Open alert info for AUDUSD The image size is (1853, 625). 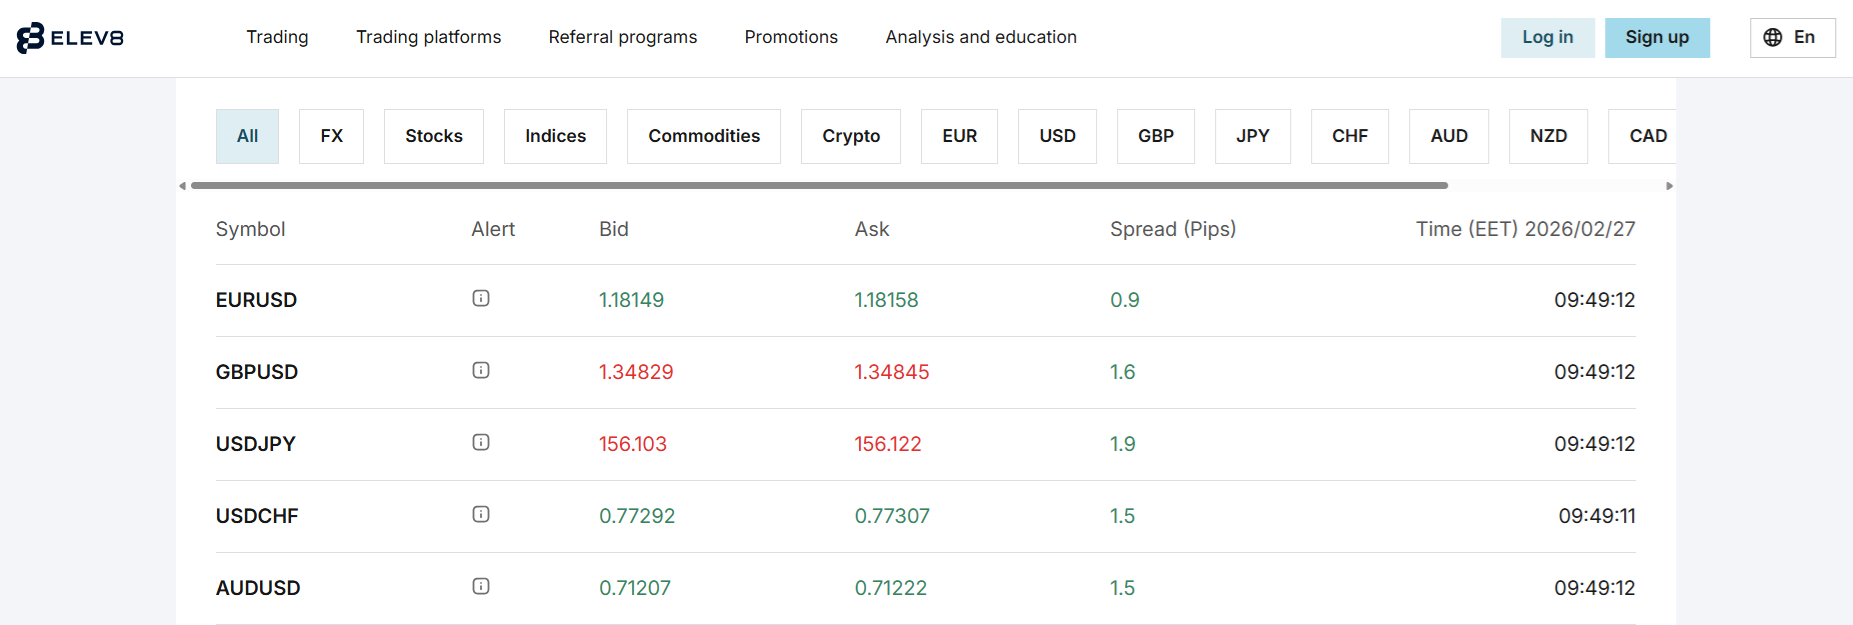tap(481, 586)
